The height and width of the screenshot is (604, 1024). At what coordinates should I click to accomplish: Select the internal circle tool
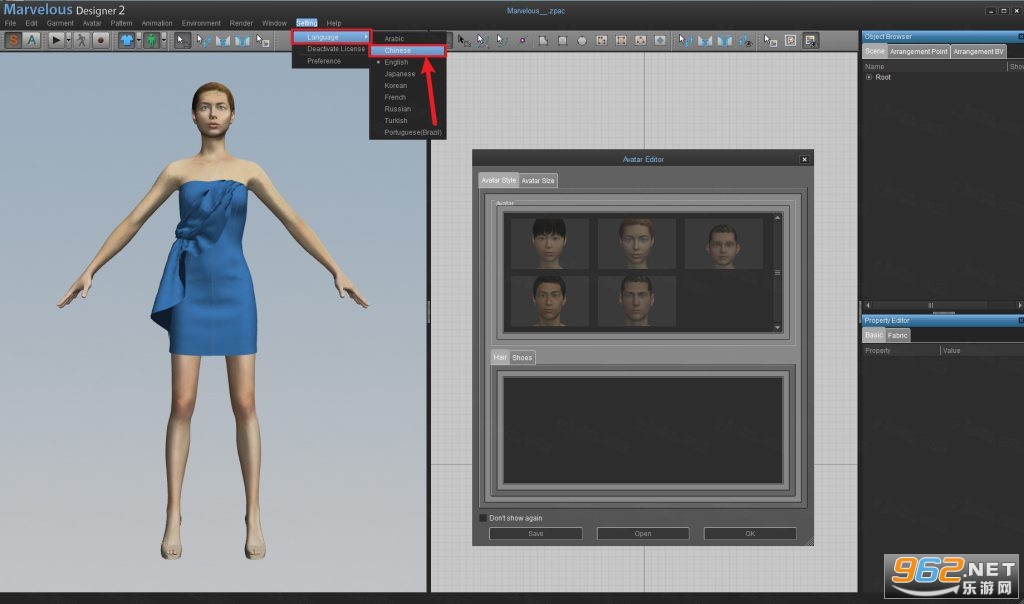coord(641,40)
